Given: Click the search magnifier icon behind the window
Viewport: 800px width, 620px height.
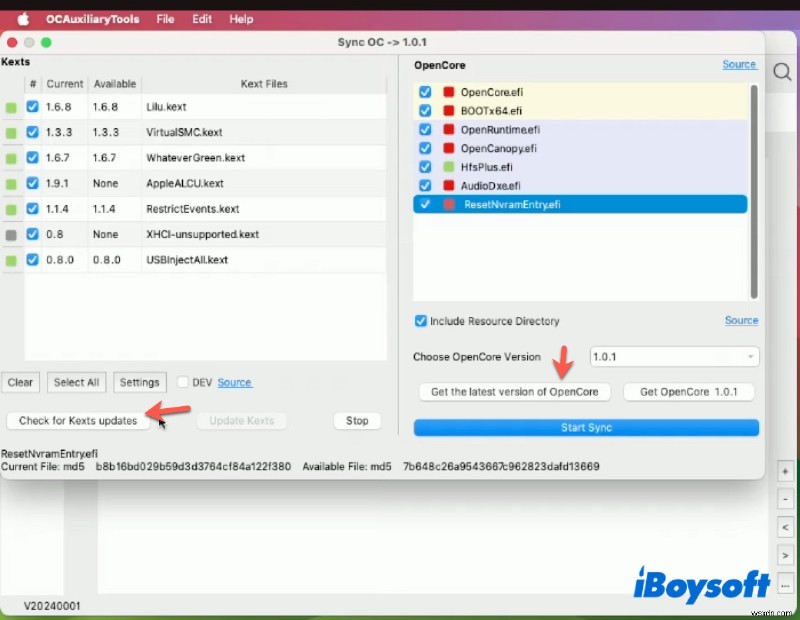Looking at the screenshot, I should [782, 72].
